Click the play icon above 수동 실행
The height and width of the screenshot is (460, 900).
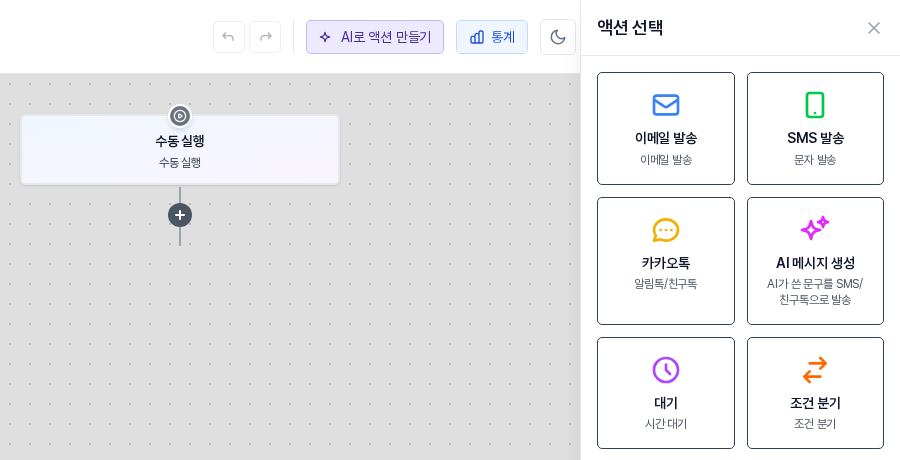(x=180, y=116)
